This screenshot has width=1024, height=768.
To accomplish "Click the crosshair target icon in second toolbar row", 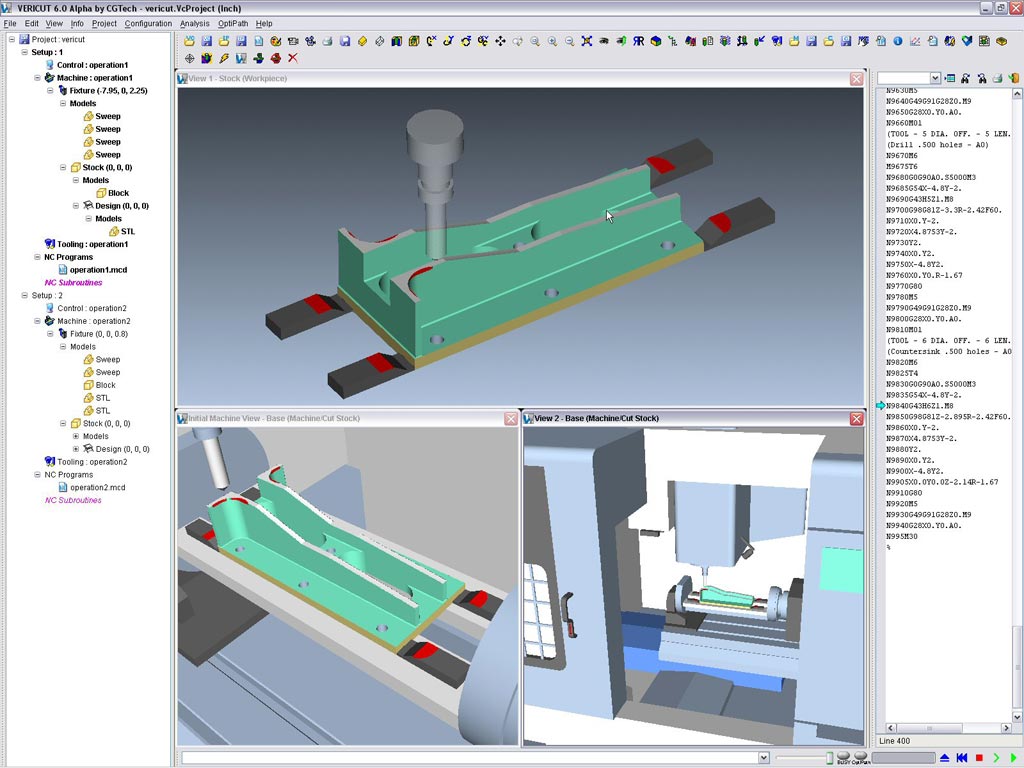I will point(190,58).
